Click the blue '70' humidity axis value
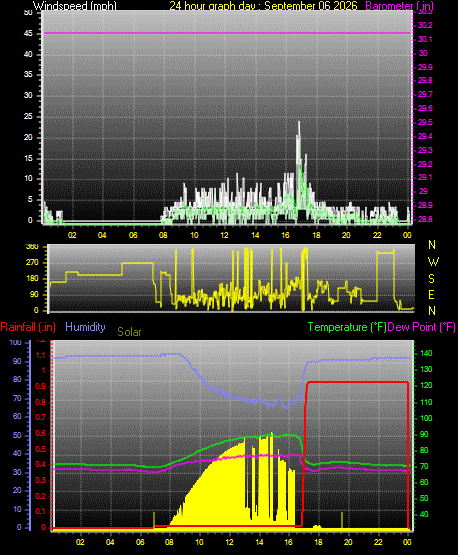 click(17, 399)
